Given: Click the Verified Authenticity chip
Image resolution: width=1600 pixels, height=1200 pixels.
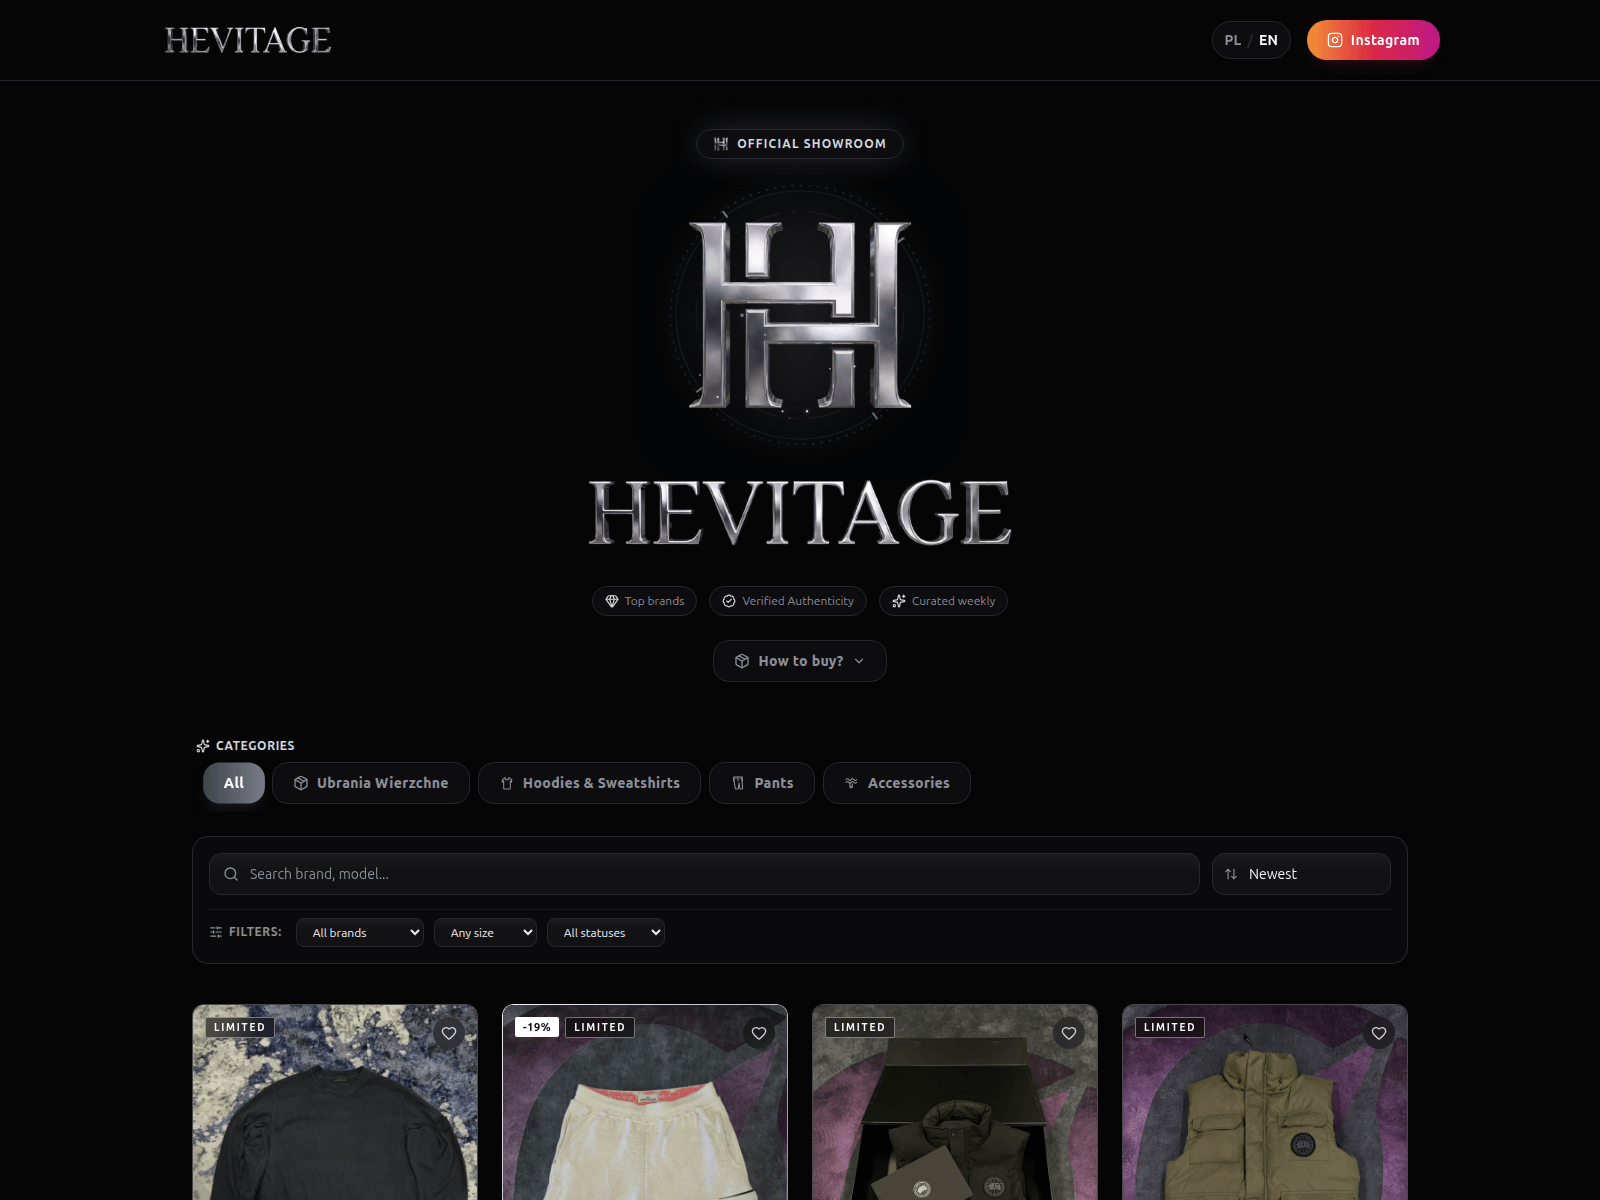Looking at the screenshot, I should [x=788, y=601].
